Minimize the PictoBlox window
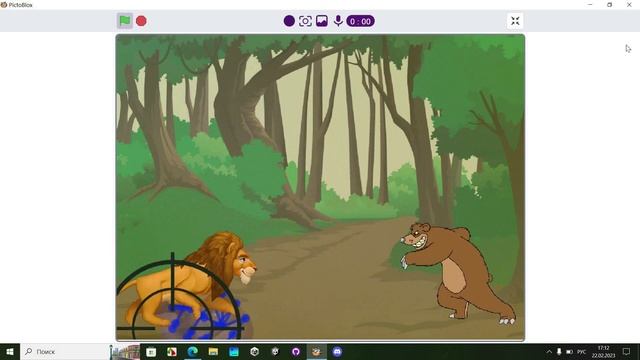Screen dimensions: 640x360 click(590, 4)
